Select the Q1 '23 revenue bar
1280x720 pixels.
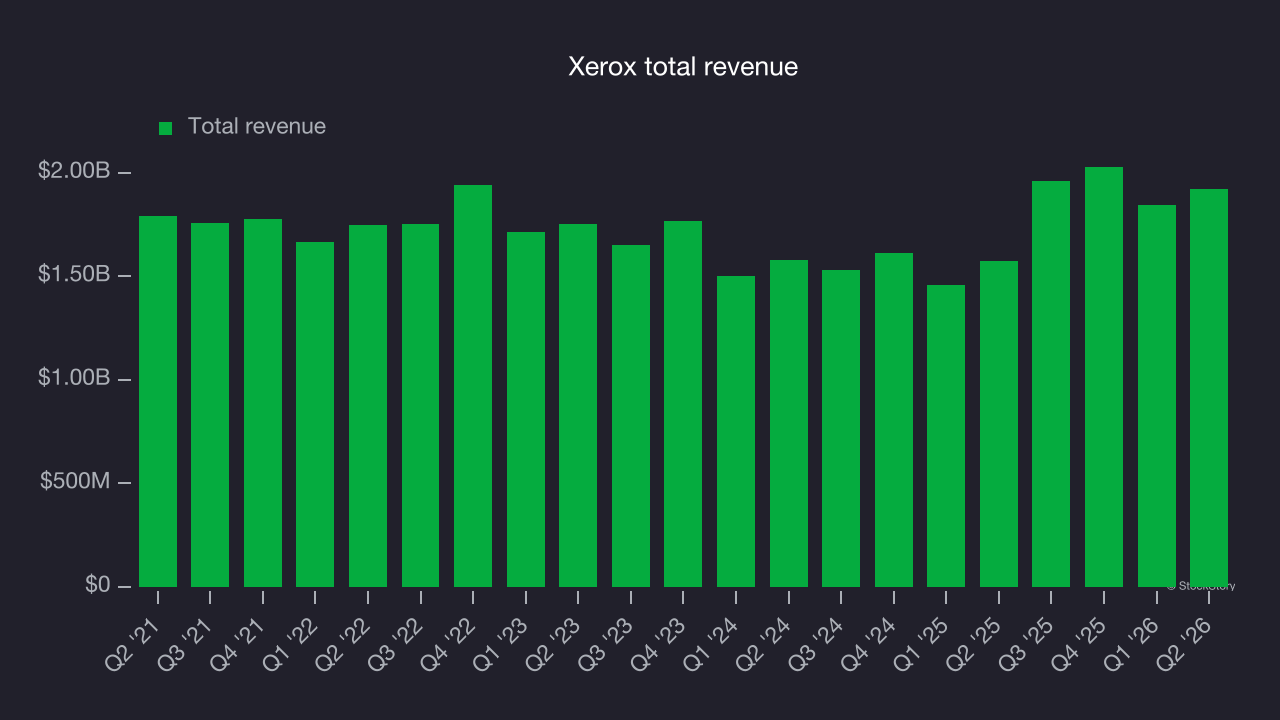click(526, 409)
